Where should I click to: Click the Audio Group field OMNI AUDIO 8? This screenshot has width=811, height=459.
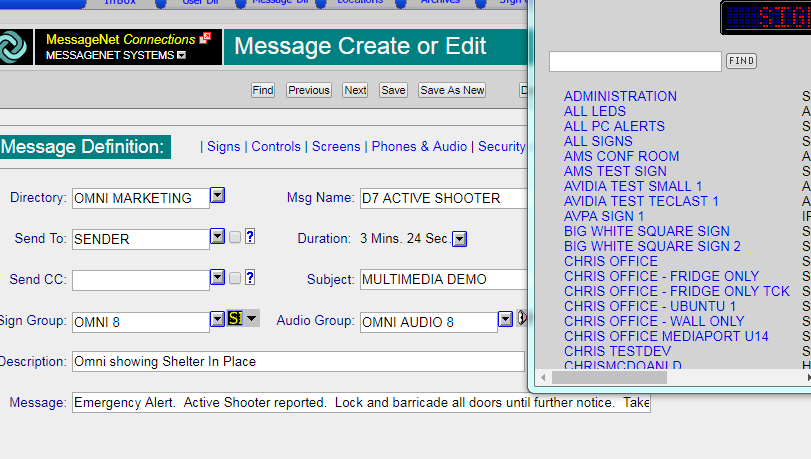pos(429,322)
